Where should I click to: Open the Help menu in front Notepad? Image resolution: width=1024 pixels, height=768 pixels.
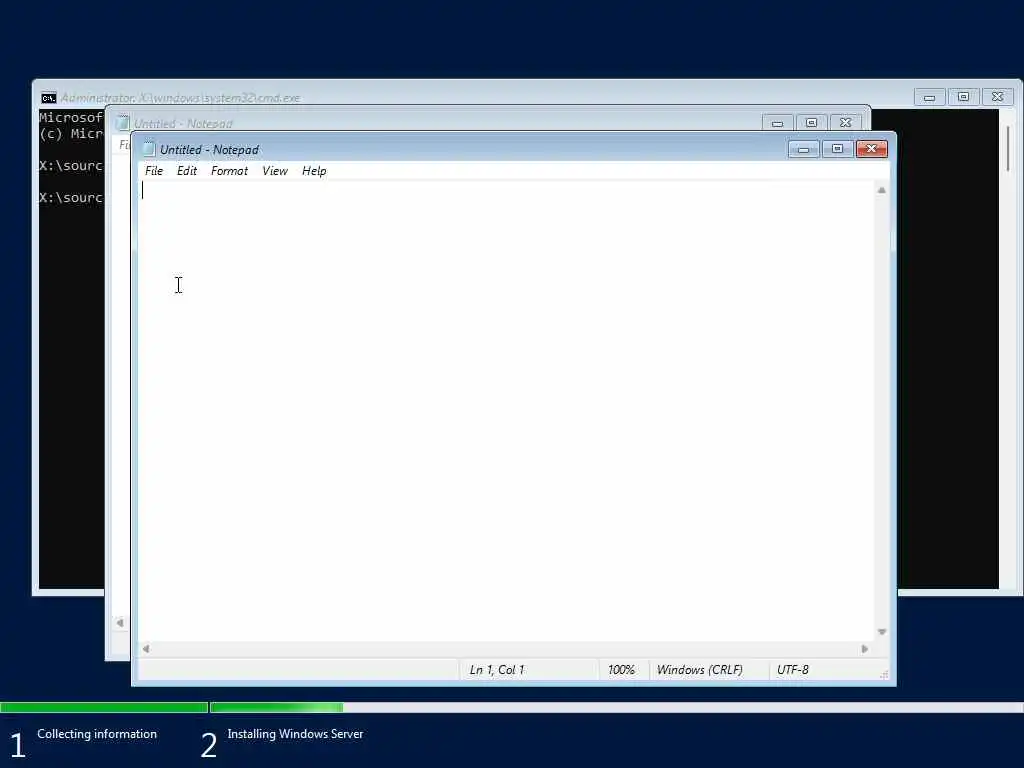point(313,170)
